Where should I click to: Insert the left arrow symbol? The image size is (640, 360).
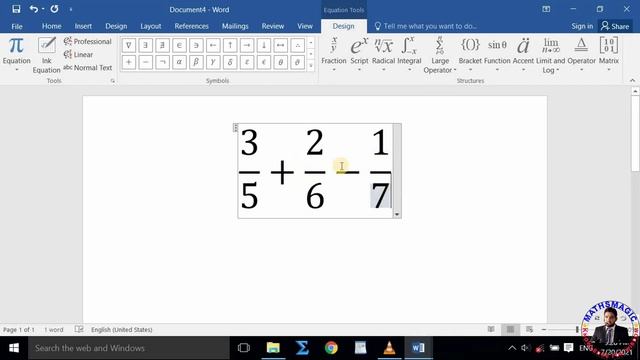[x=213, y=45]
